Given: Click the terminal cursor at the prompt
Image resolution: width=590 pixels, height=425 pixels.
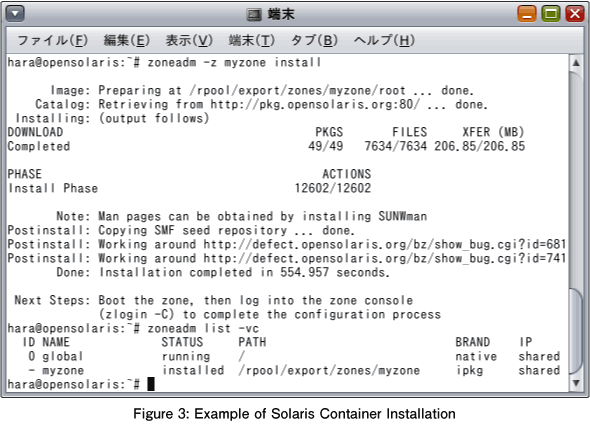Looking at the screenshot, I should click(151, 384).
